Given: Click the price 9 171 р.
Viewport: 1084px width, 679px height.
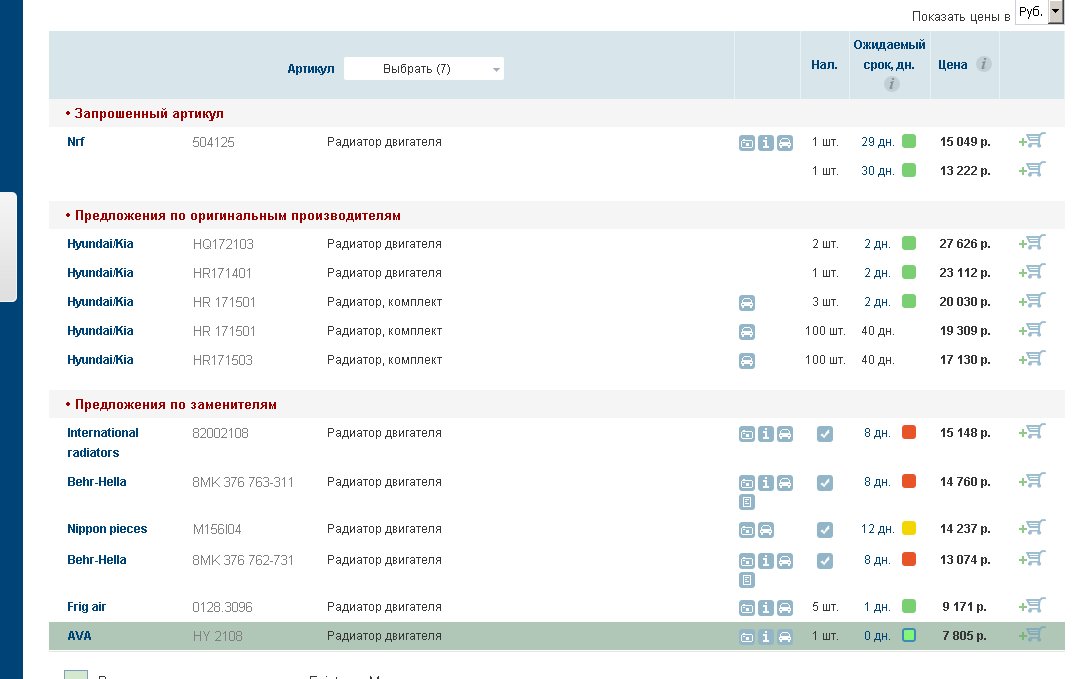Looking at the screenshot, I should (964, 606).
